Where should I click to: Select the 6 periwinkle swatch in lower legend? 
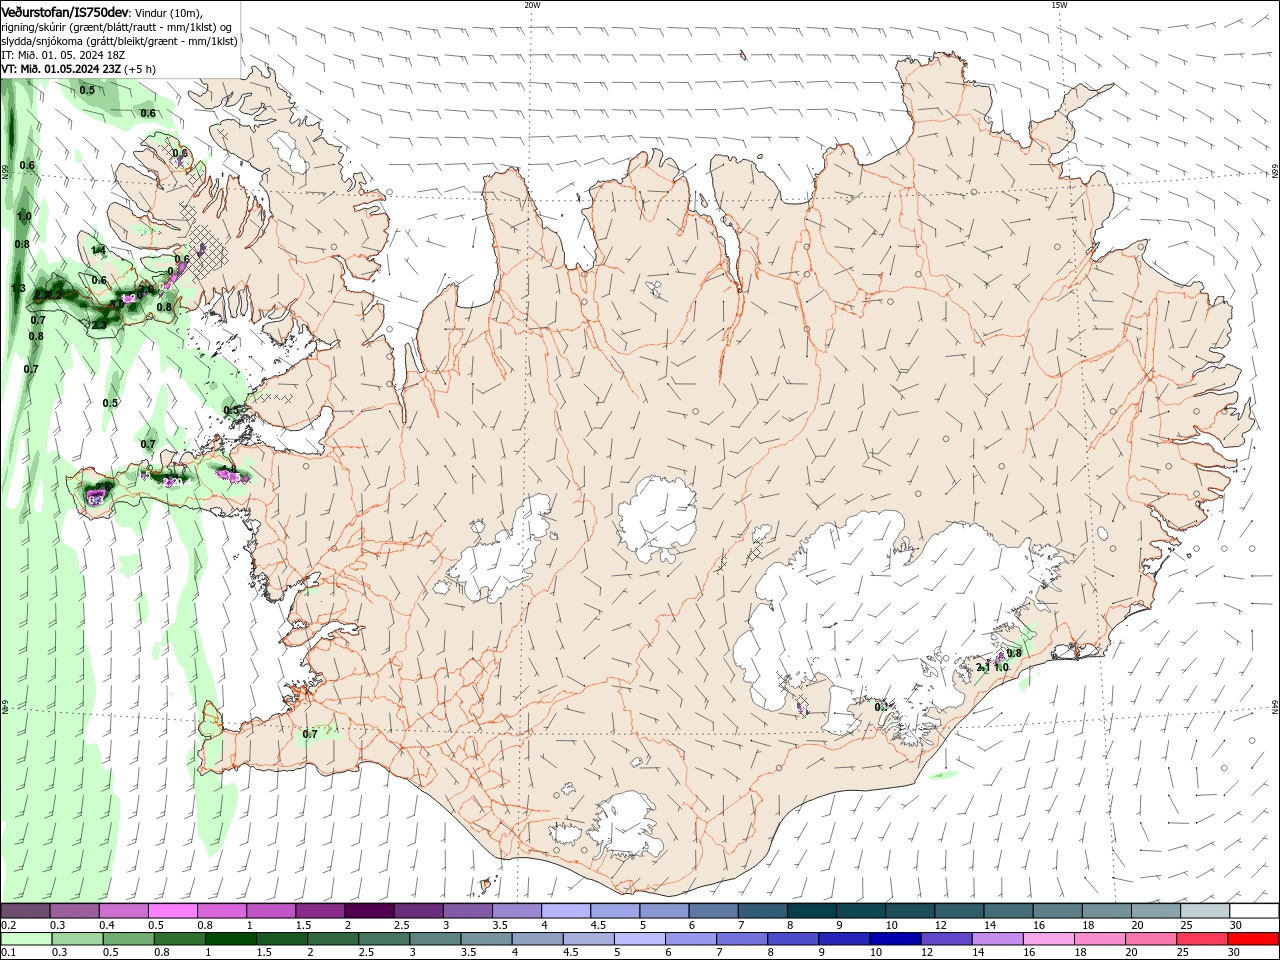(690, 939)
